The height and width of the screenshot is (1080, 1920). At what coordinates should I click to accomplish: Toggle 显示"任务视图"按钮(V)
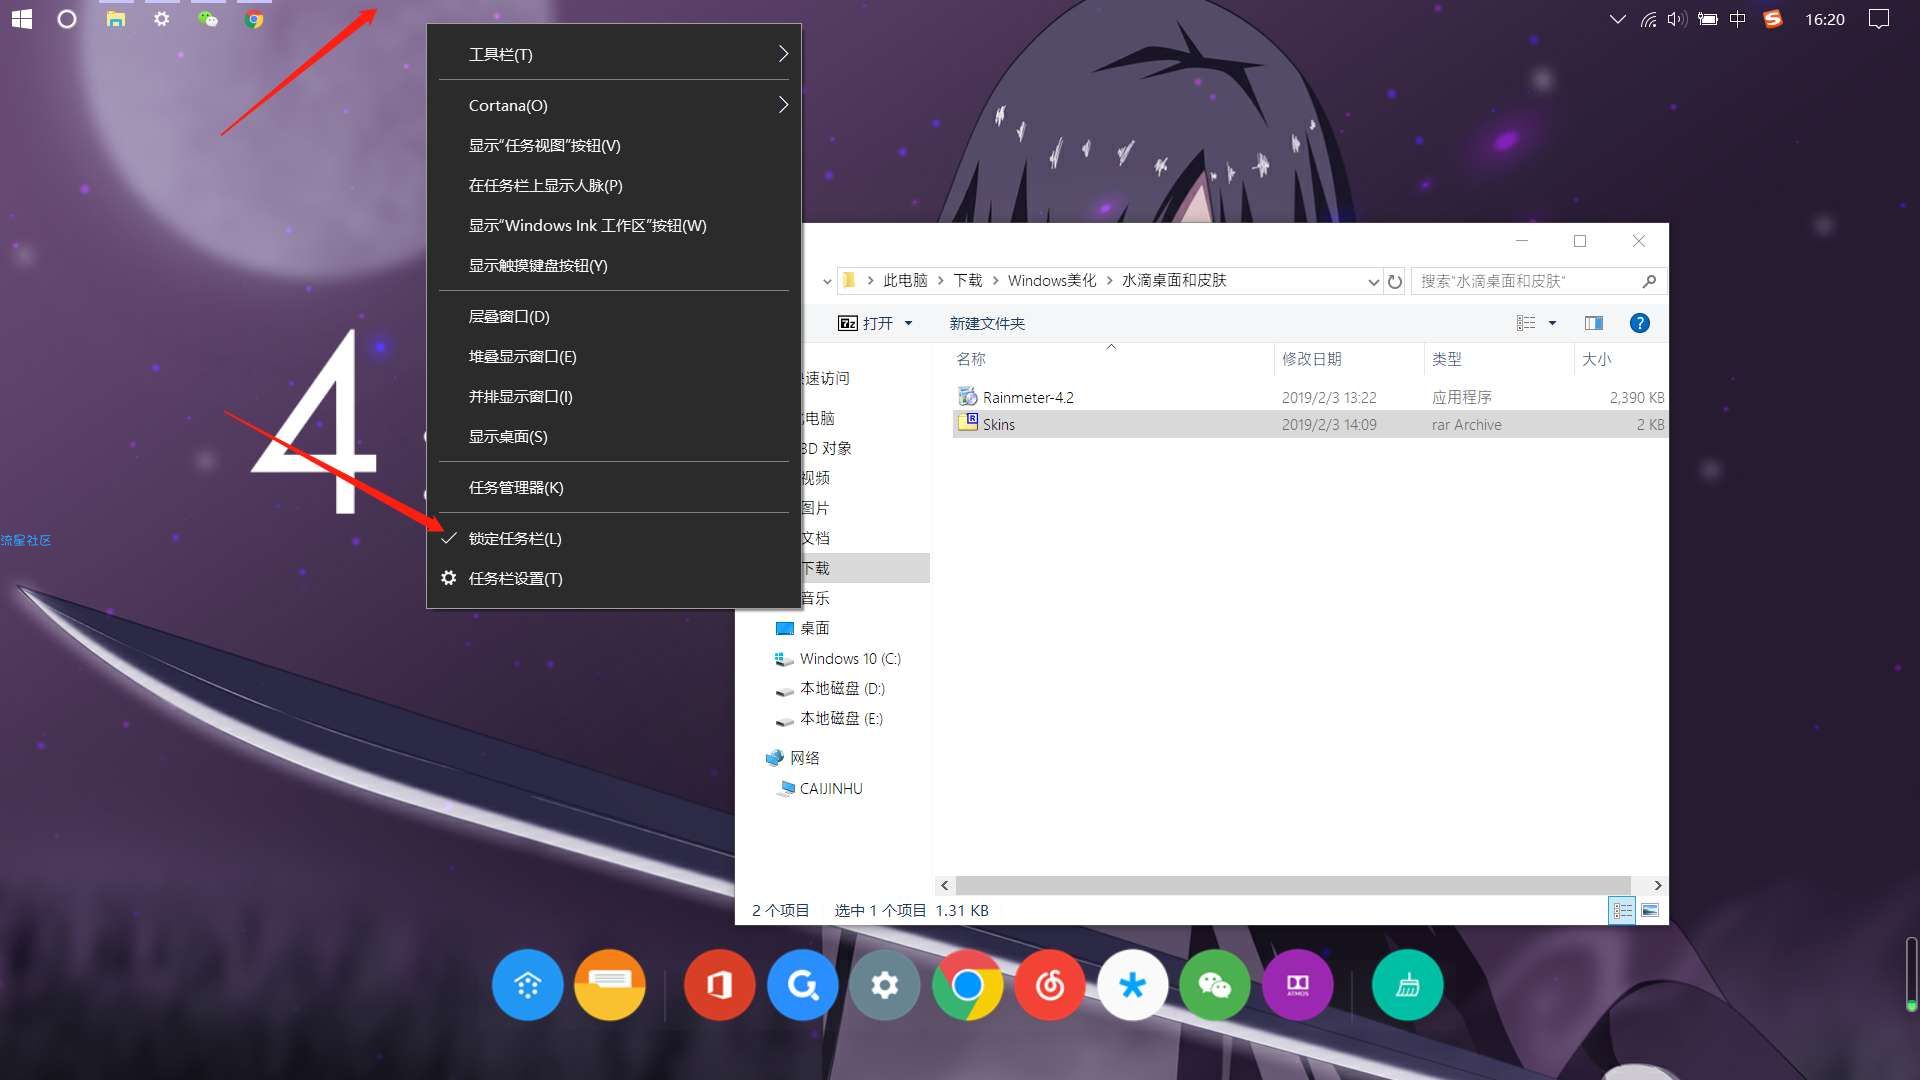614,145
